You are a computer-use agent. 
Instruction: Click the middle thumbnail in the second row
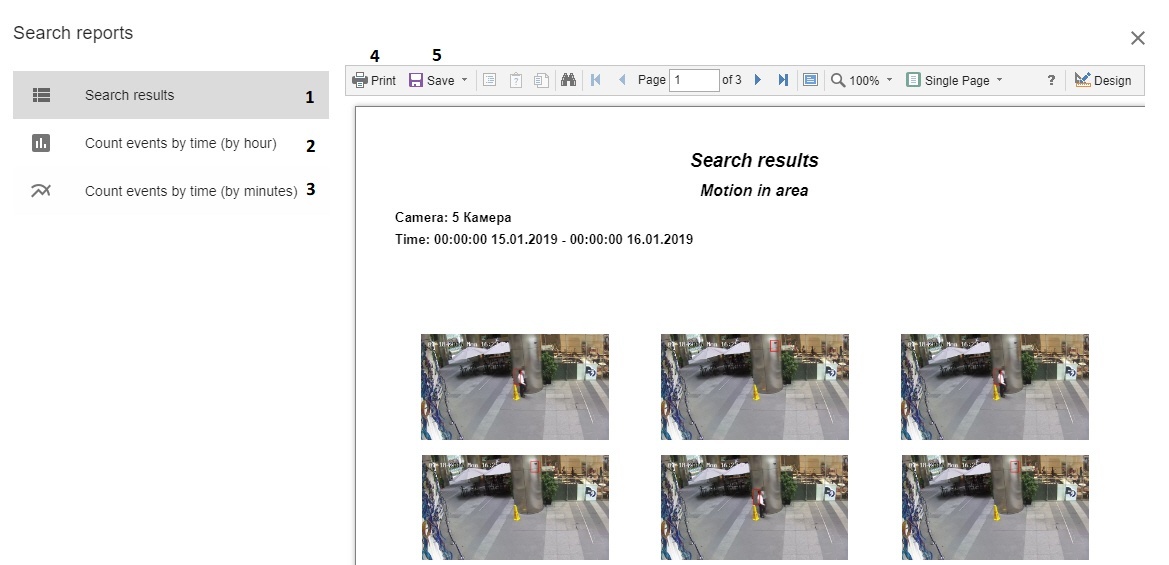coord(754,507)
